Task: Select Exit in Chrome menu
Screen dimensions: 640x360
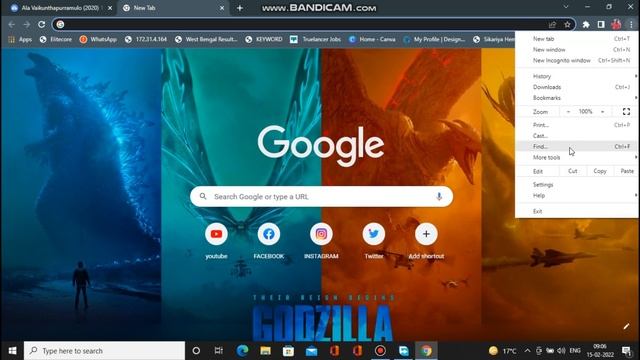Action: pos(576,211)
